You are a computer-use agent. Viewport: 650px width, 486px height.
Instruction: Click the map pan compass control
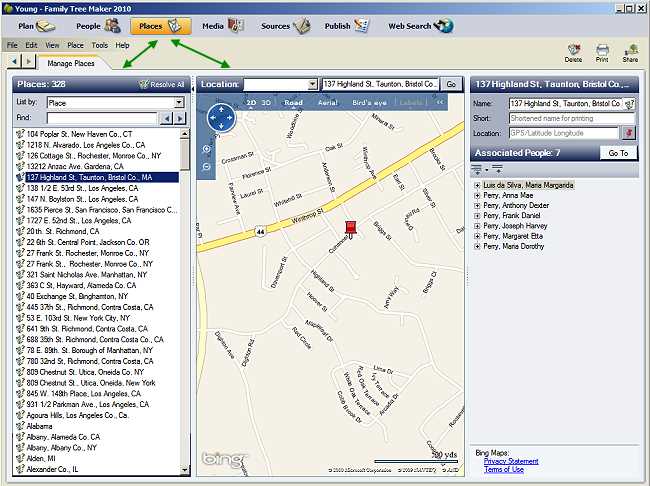tap(221, 118)
